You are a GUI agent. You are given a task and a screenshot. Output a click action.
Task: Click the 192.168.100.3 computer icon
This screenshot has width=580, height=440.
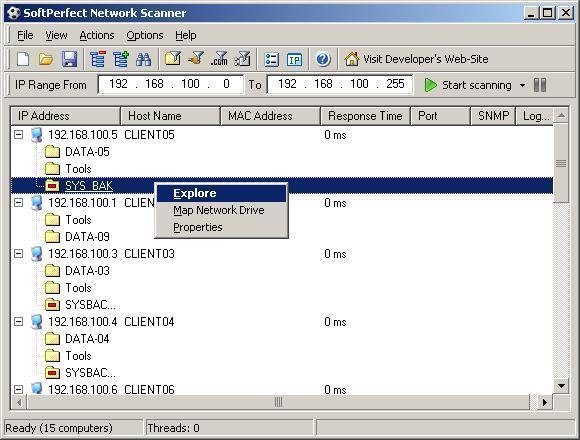pyautogui.click(x=37, y=254)
